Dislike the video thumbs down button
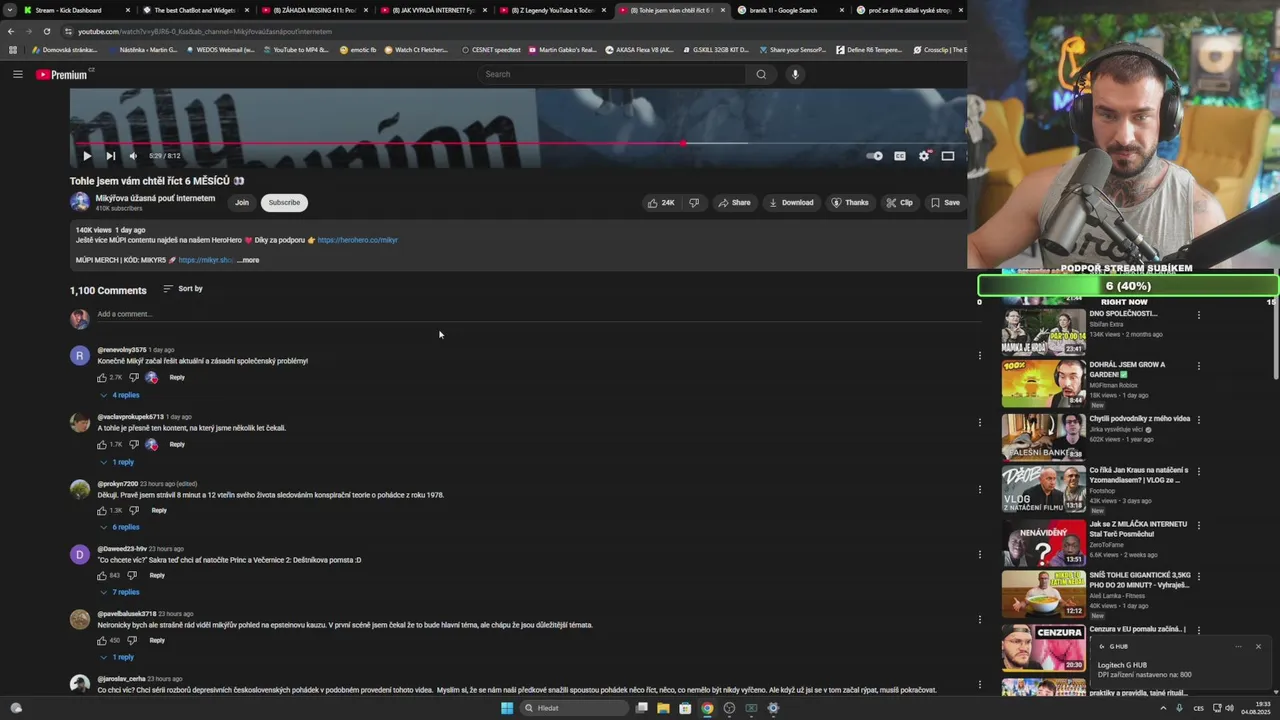1280x720 pixels. point(694,203)
